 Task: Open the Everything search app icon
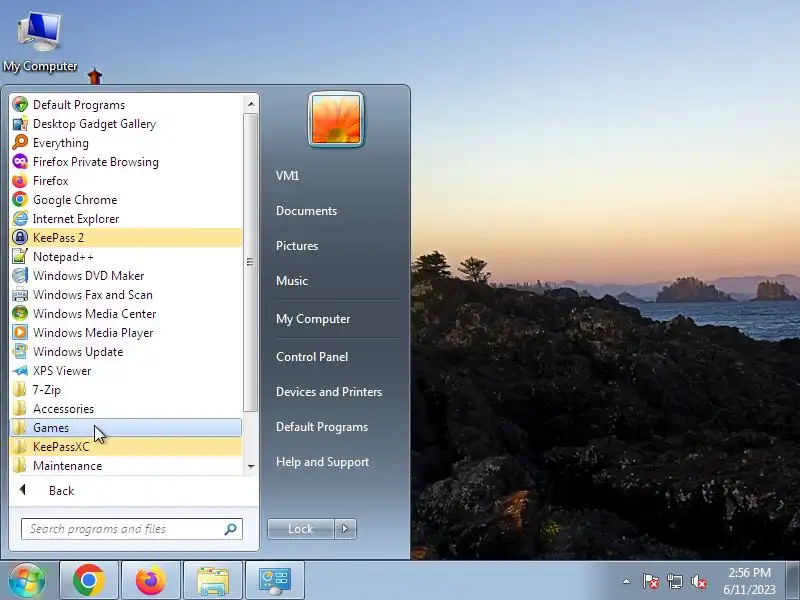click(x=20, y=142)
